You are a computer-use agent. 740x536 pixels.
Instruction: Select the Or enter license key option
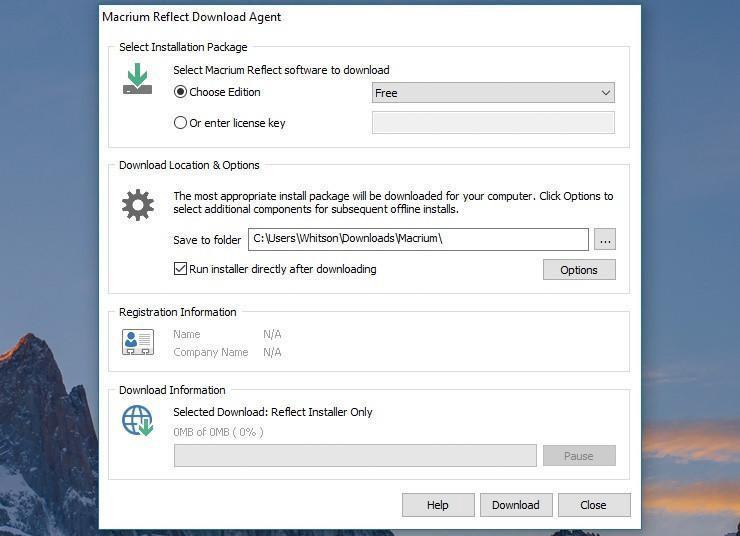(180, 123)
